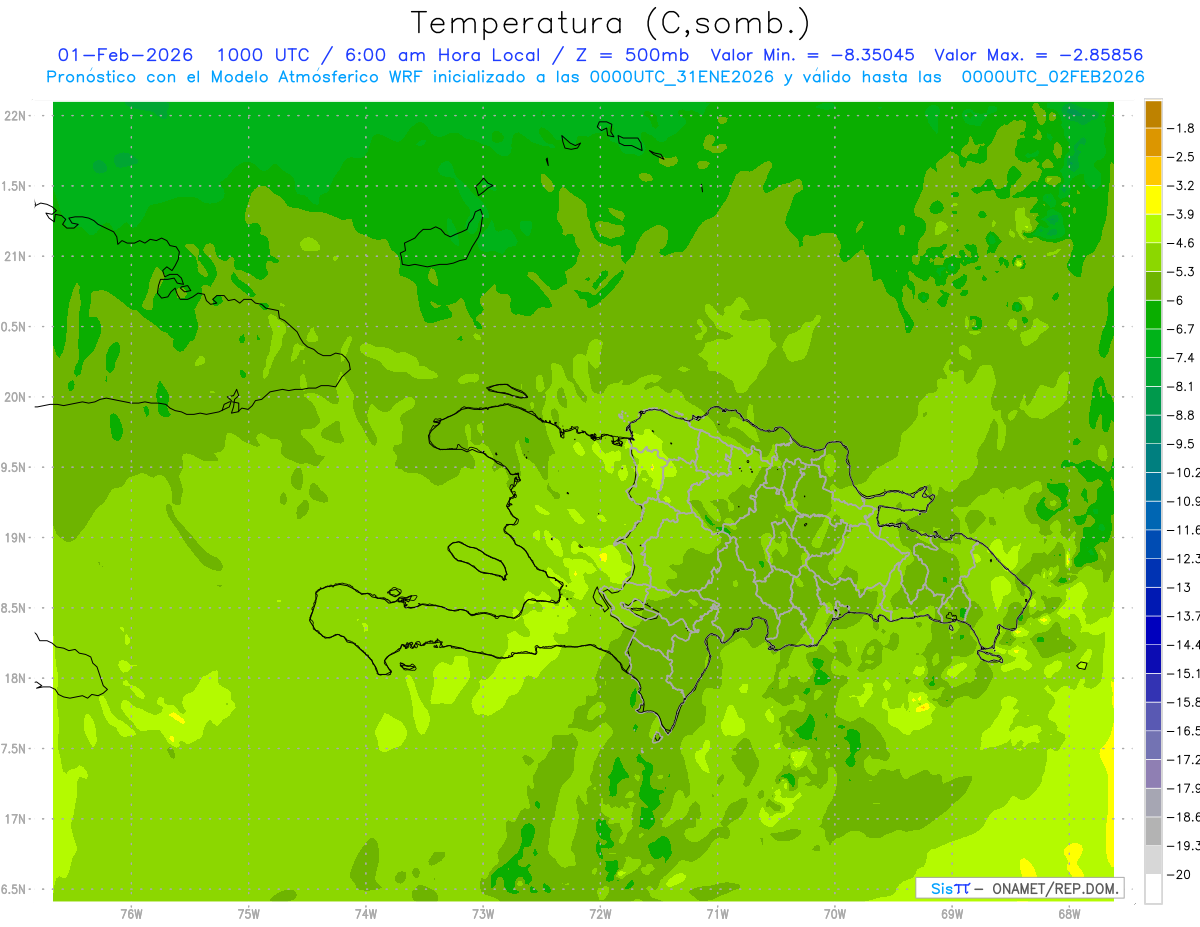Click the 9.5N latitude axis label
The width and height of the screenshot is (1200, 927).
click(x=15, y=467)
